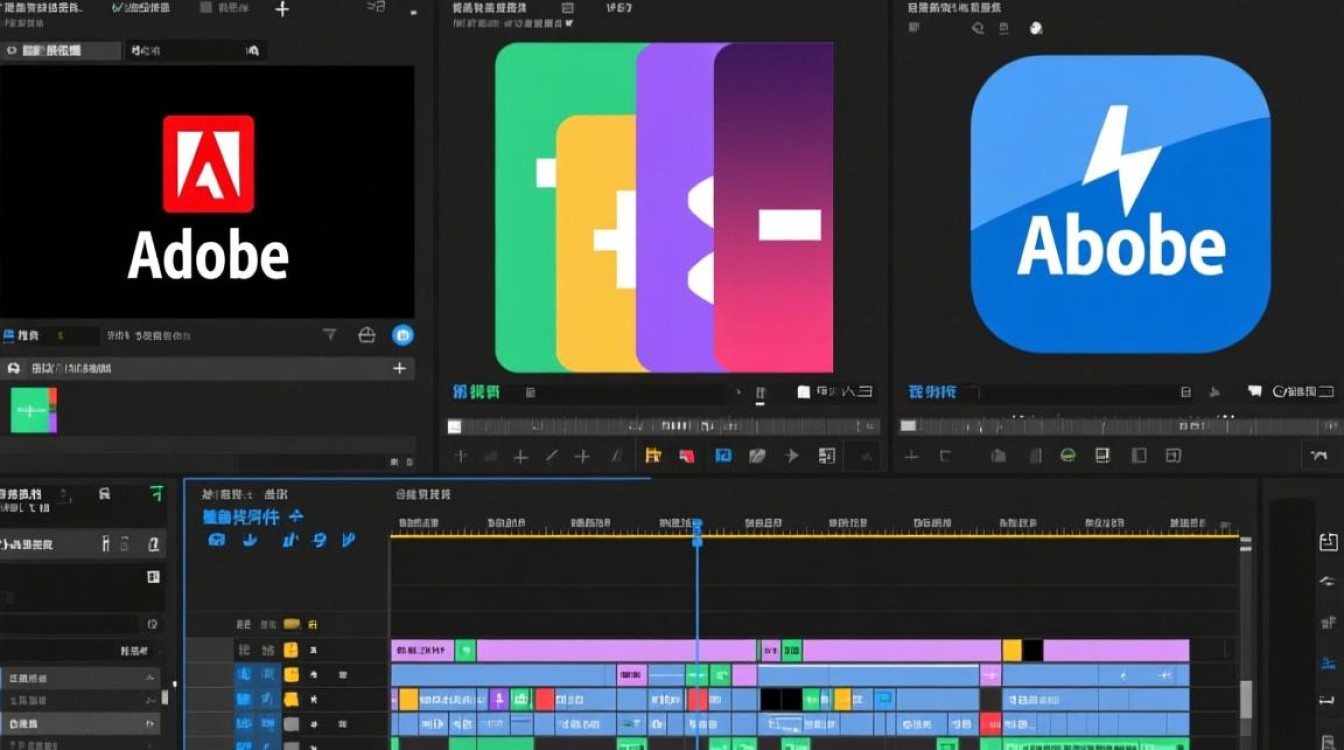Click the plus button in the top-left header
Screen dimensions: 1344x750
pos(282,9)
